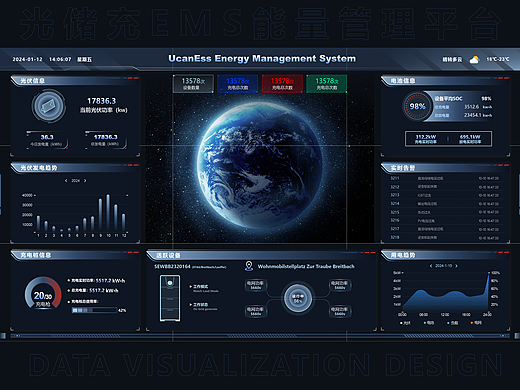
Task: Click the Wohnmobilstellplatz Zur Traube Breitbach address
Action: tap(306, 266)
